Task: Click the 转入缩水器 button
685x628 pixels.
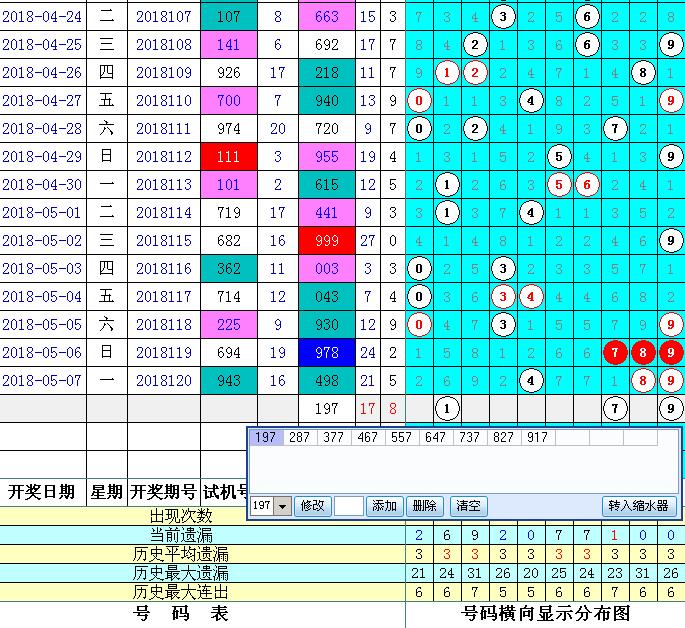Action: [x=638, y=506]
